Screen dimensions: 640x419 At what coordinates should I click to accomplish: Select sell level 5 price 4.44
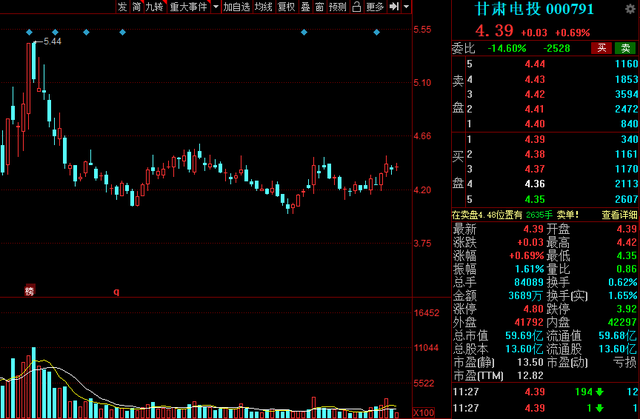click(x=535, y=64)
